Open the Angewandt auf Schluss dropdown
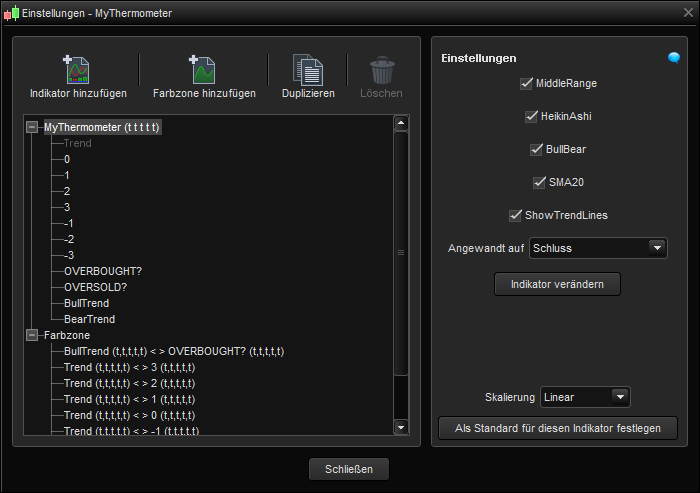700x493 pixels. click(598, 248)
